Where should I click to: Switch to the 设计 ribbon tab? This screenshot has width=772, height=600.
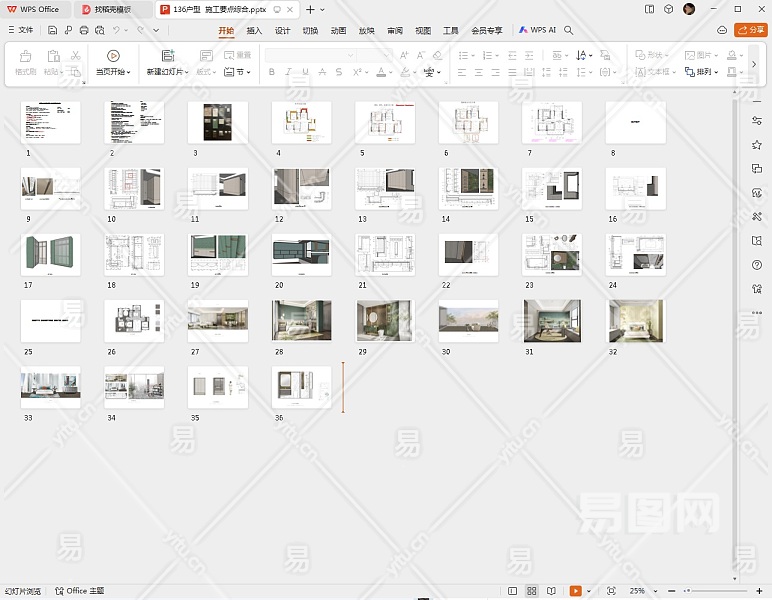tap(282, 31)
